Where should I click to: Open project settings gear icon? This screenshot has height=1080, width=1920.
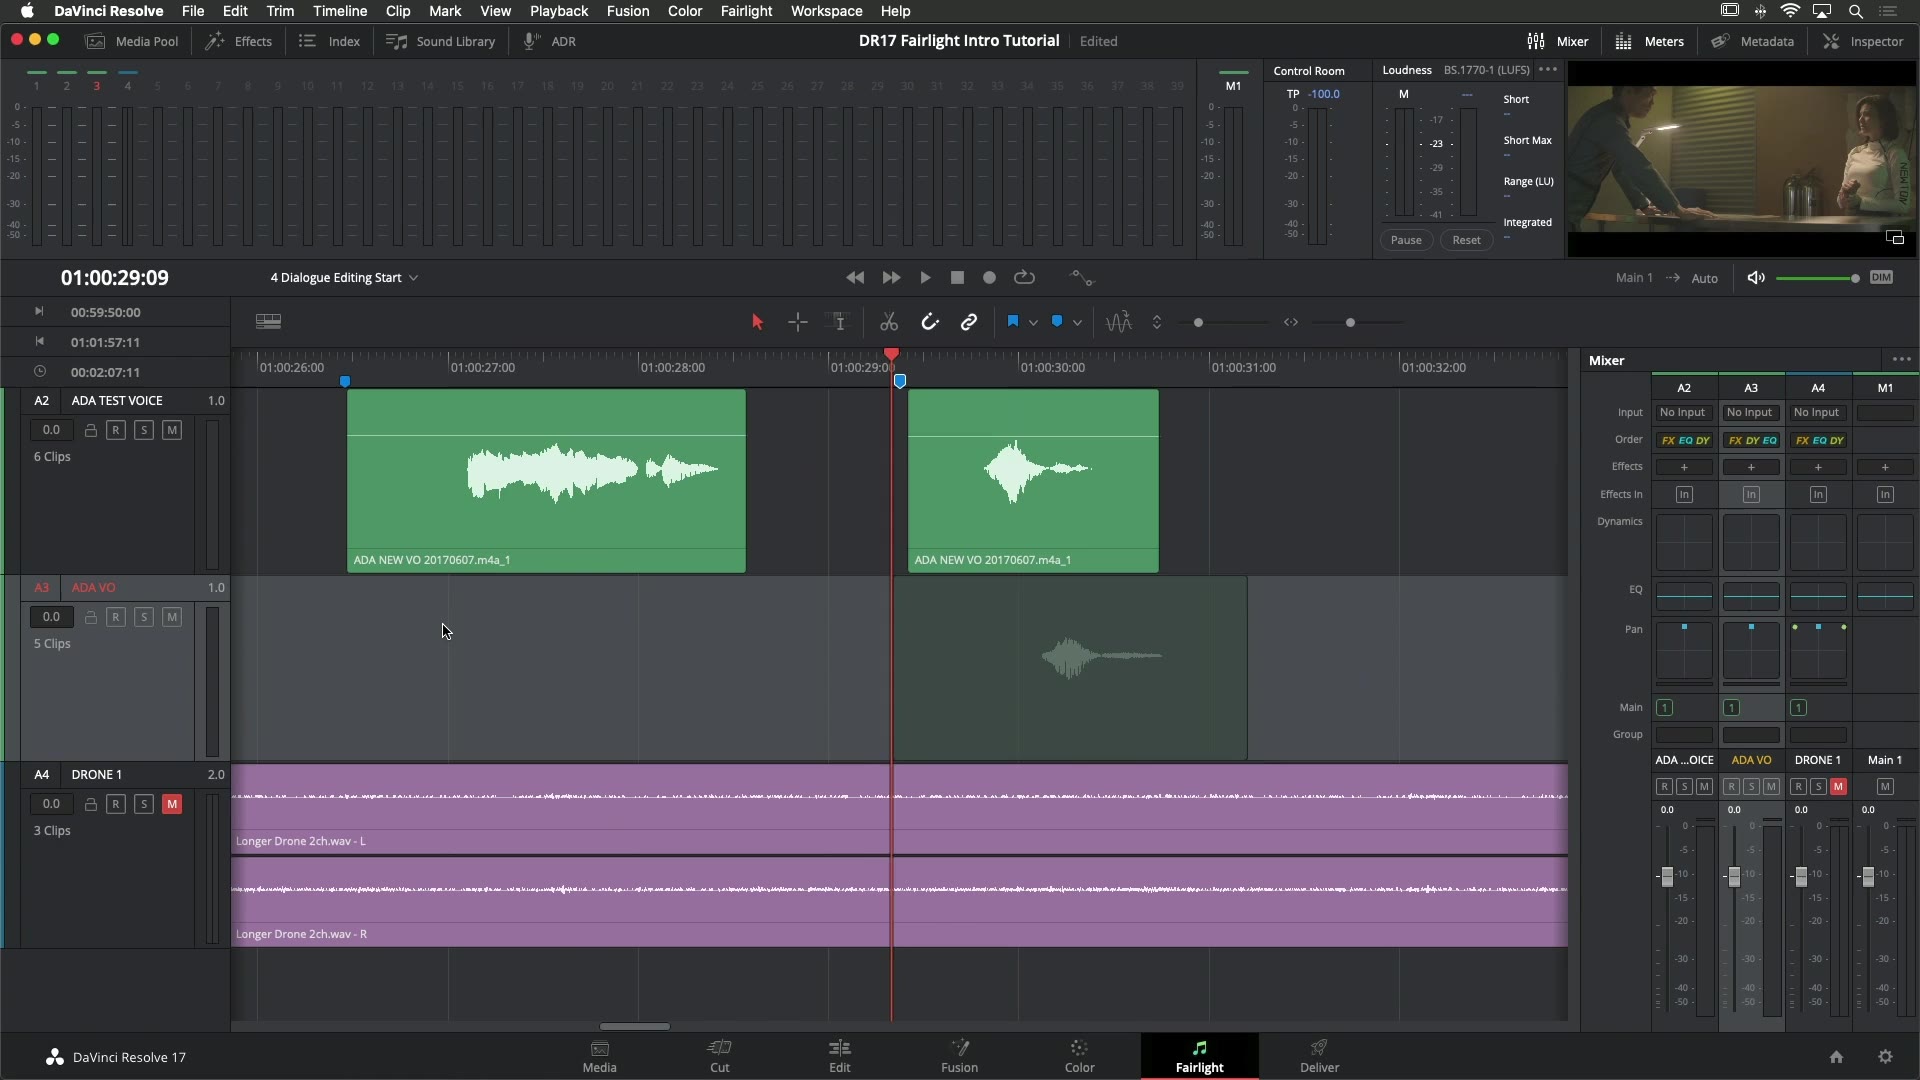coord(1885,1057)
